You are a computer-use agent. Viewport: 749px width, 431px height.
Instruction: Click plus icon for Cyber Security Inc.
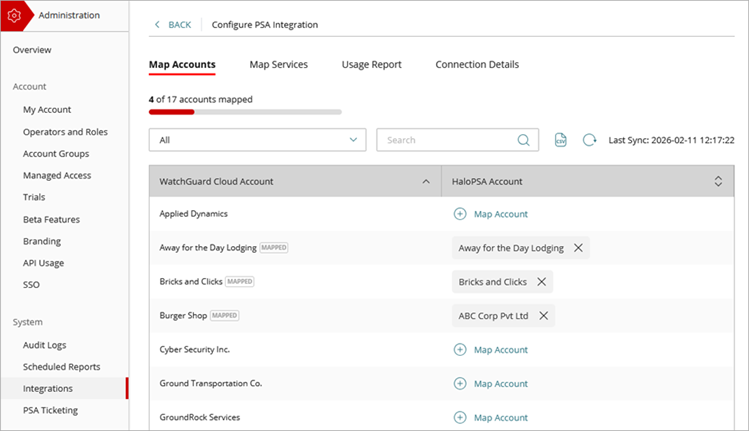point(460,349)
